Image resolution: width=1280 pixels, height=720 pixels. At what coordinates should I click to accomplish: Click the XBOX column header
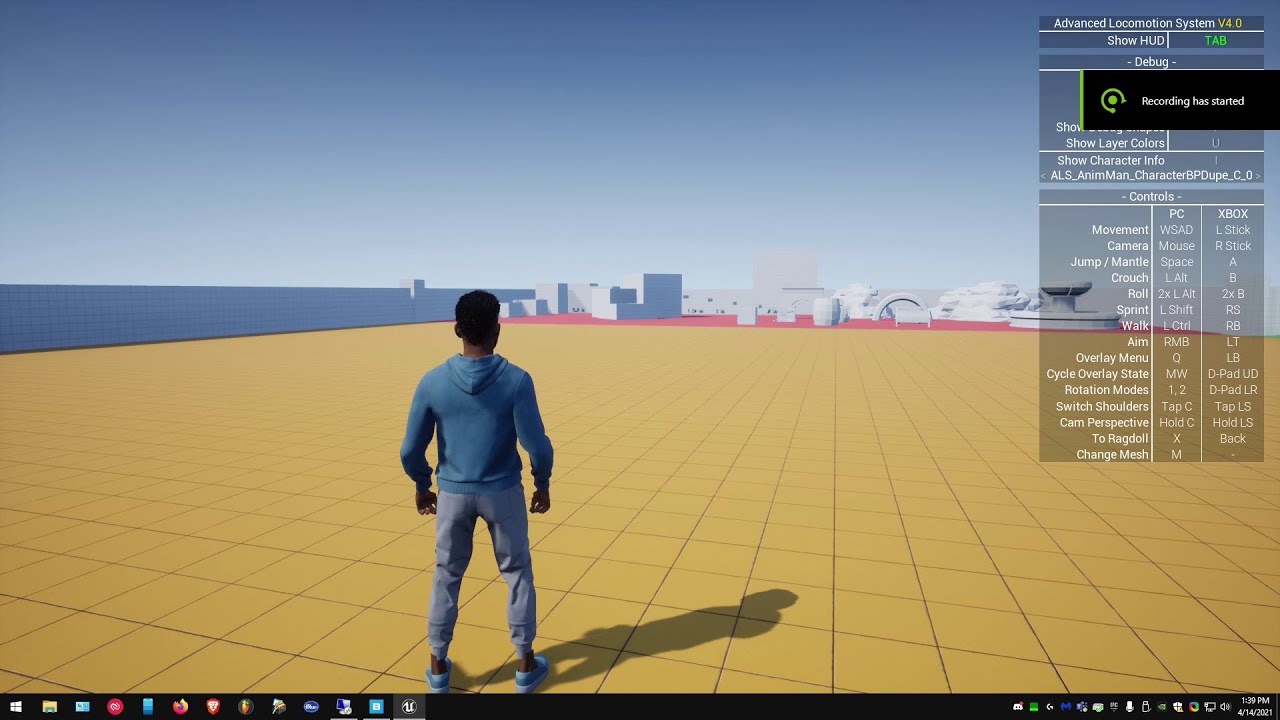[1233, 214]
